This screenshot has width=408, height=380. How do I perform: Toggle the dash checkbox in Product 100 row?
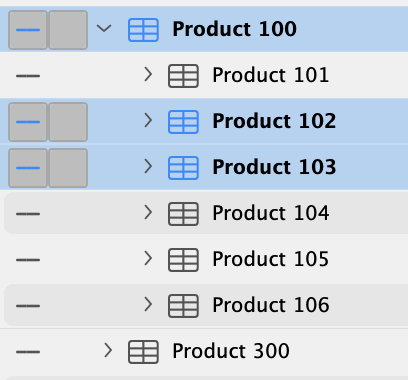tap(28, 30)
